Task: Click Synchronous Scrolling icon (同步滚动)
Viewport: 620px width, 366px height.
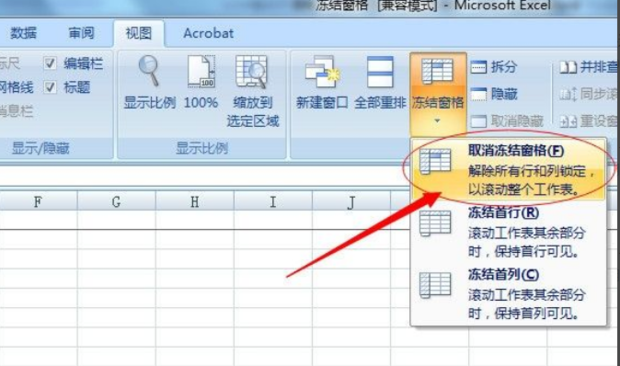Action: pyautogui.click(x=568, y=94)
